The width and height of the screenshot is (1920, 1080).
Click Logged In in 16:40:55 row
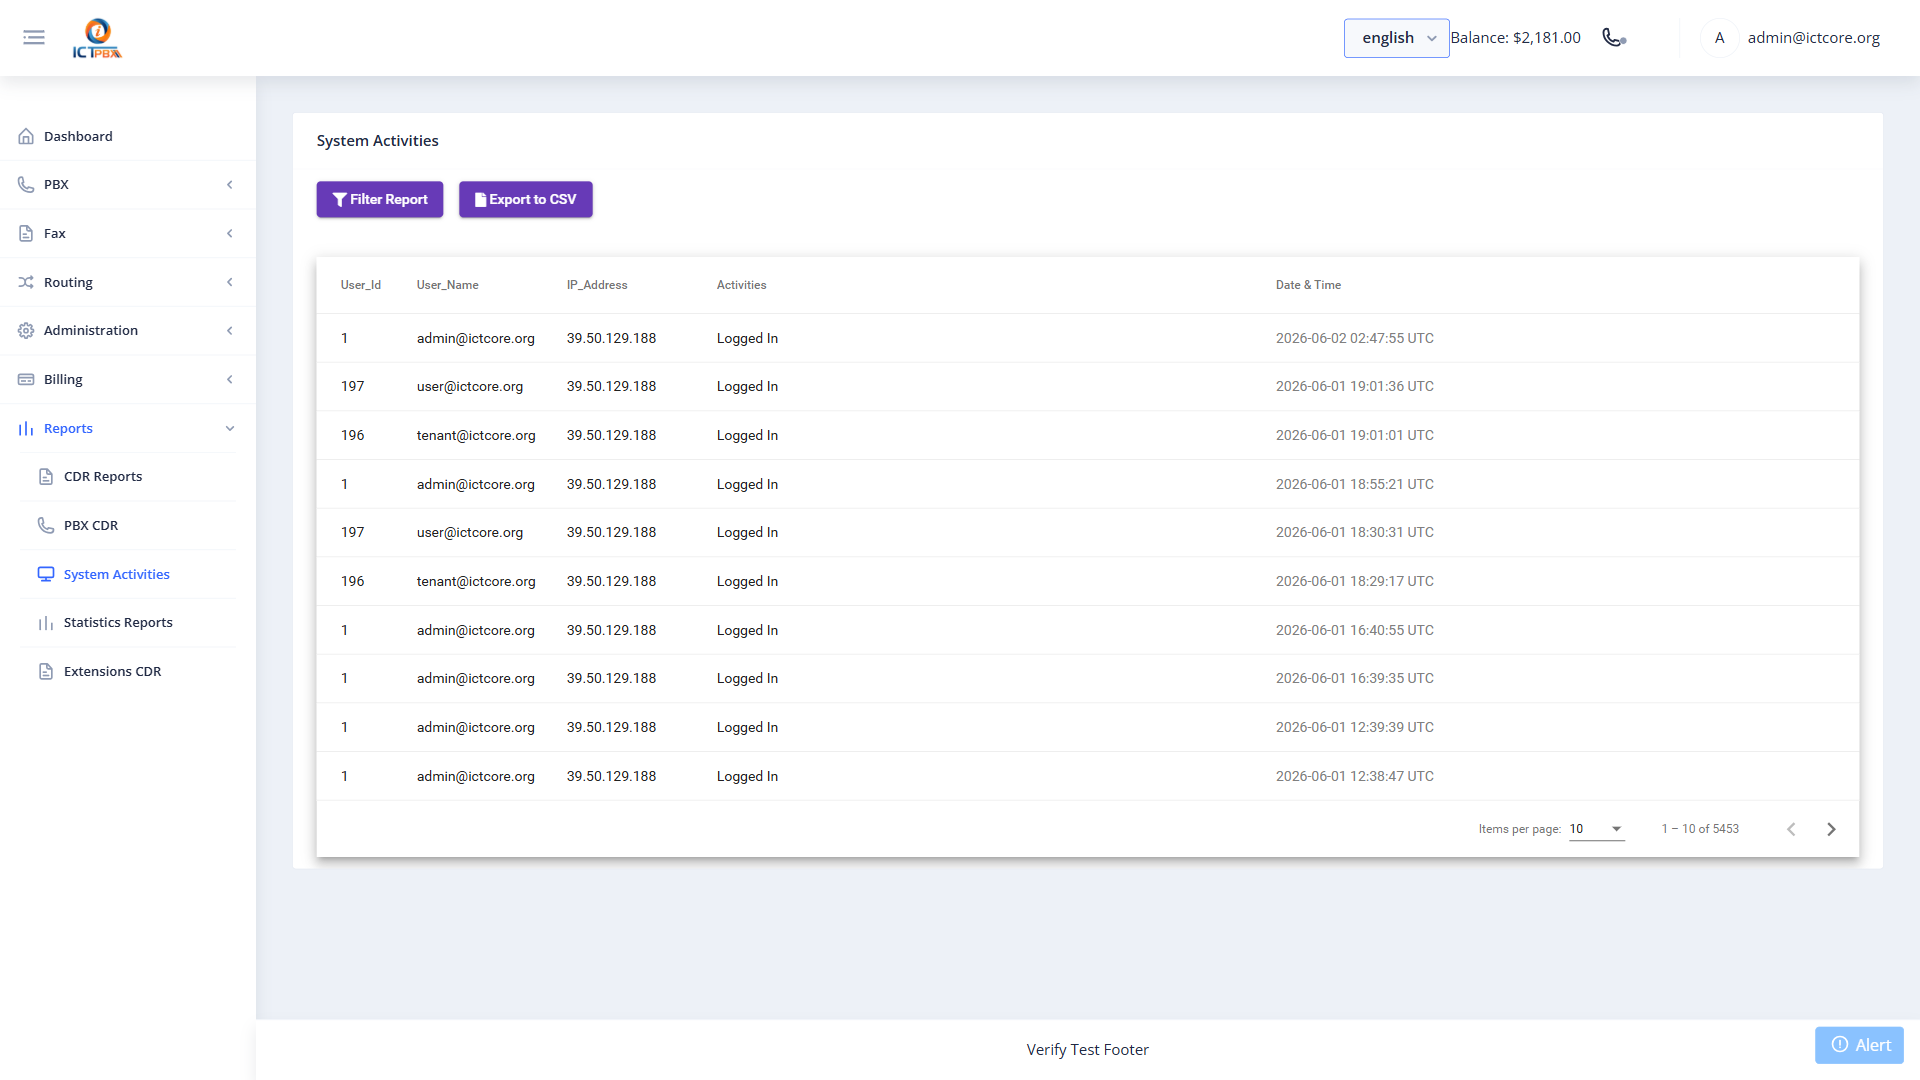pos(747,631)
